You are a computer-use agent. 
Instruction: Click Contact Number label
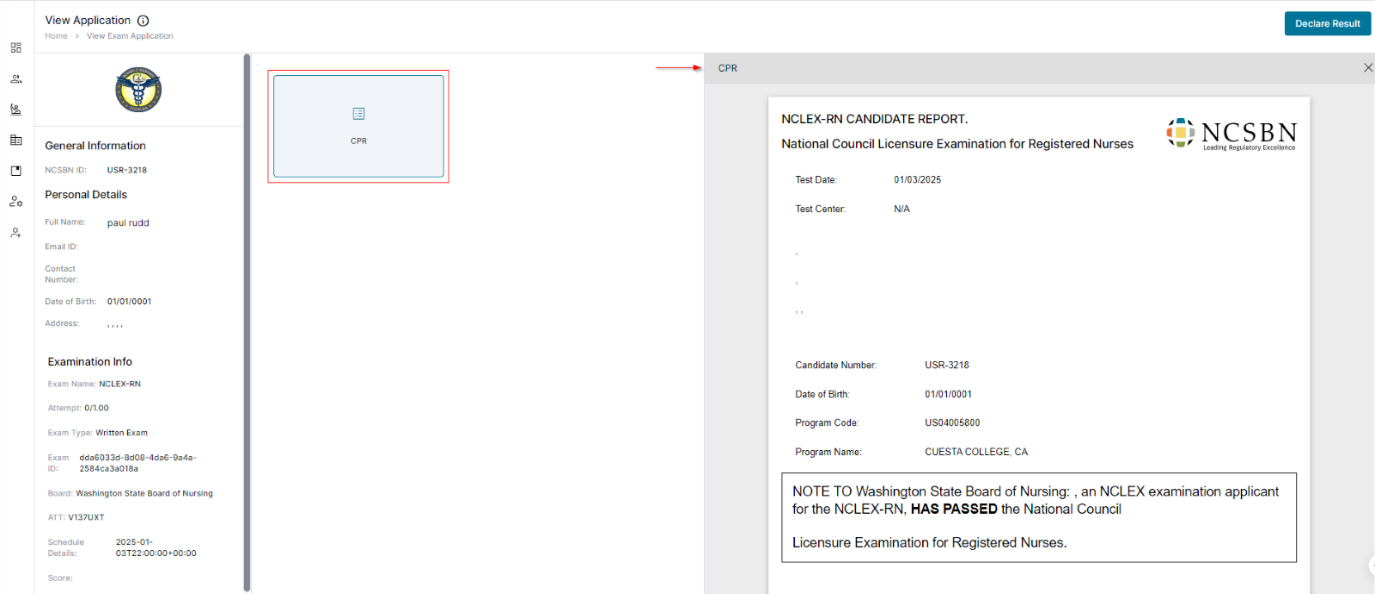pyautogui.click(x=61, y=274)
